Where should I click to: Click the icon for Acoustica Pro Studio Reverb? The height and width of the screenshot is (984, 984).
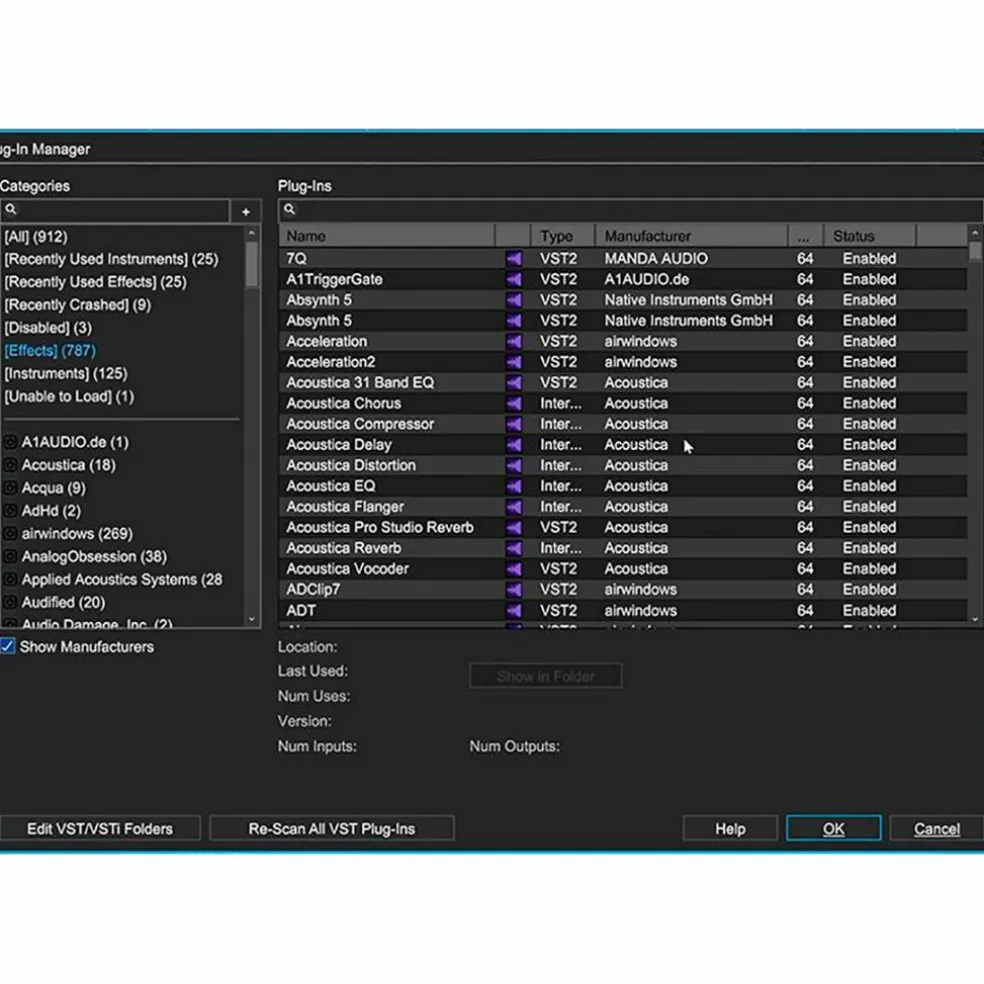click(x=514, y=528)
